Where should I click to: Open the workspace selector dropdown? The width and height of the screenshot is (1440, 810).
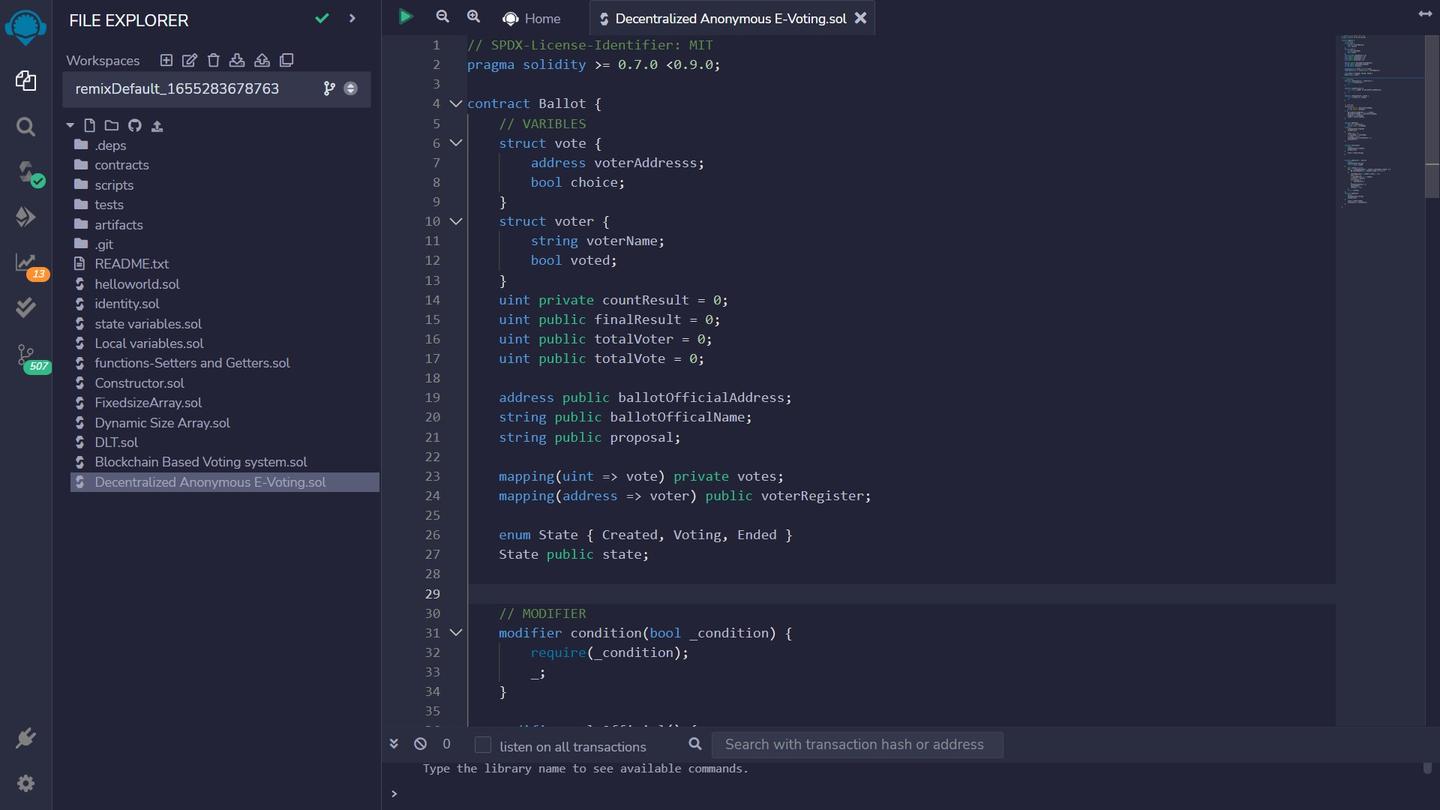tap(217, 89)
